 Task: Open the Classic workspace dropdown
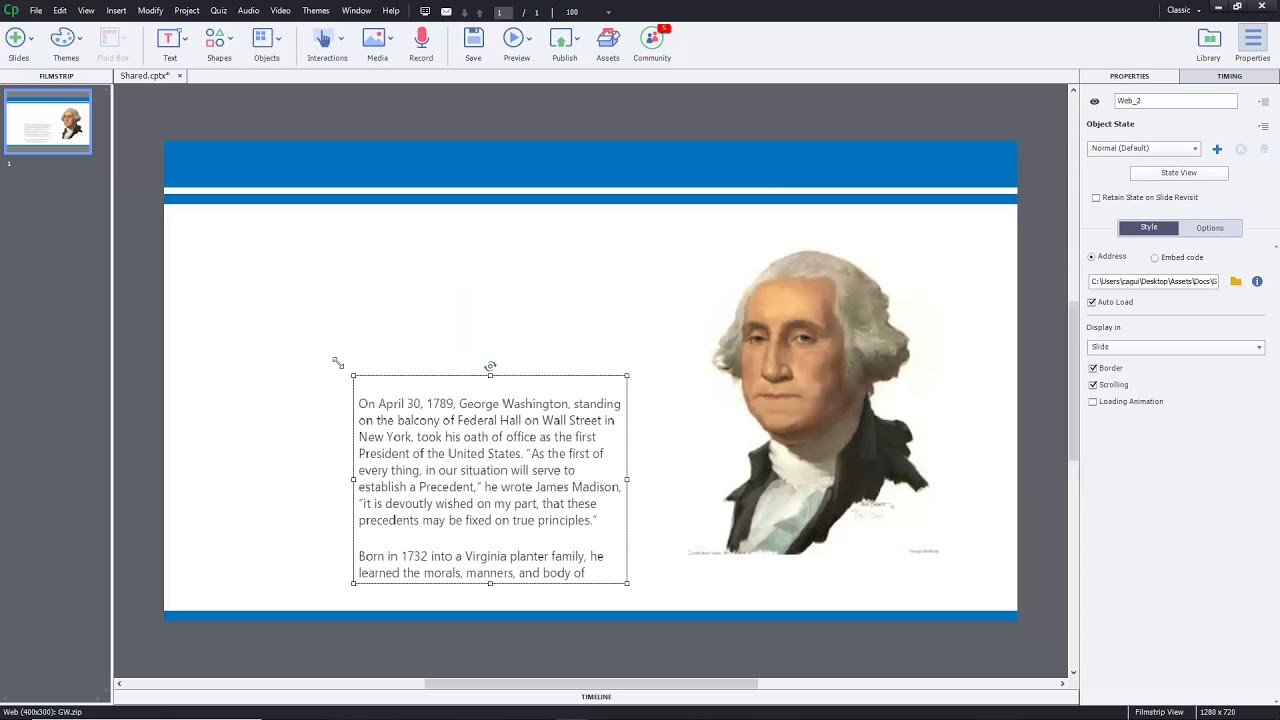[x=1184, y=10]
